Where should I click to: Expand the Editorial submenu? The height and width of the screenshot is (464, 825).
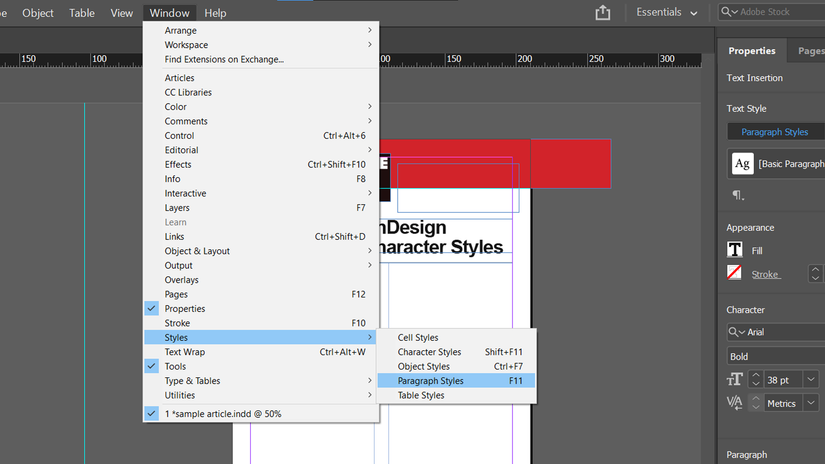(261, 150)
